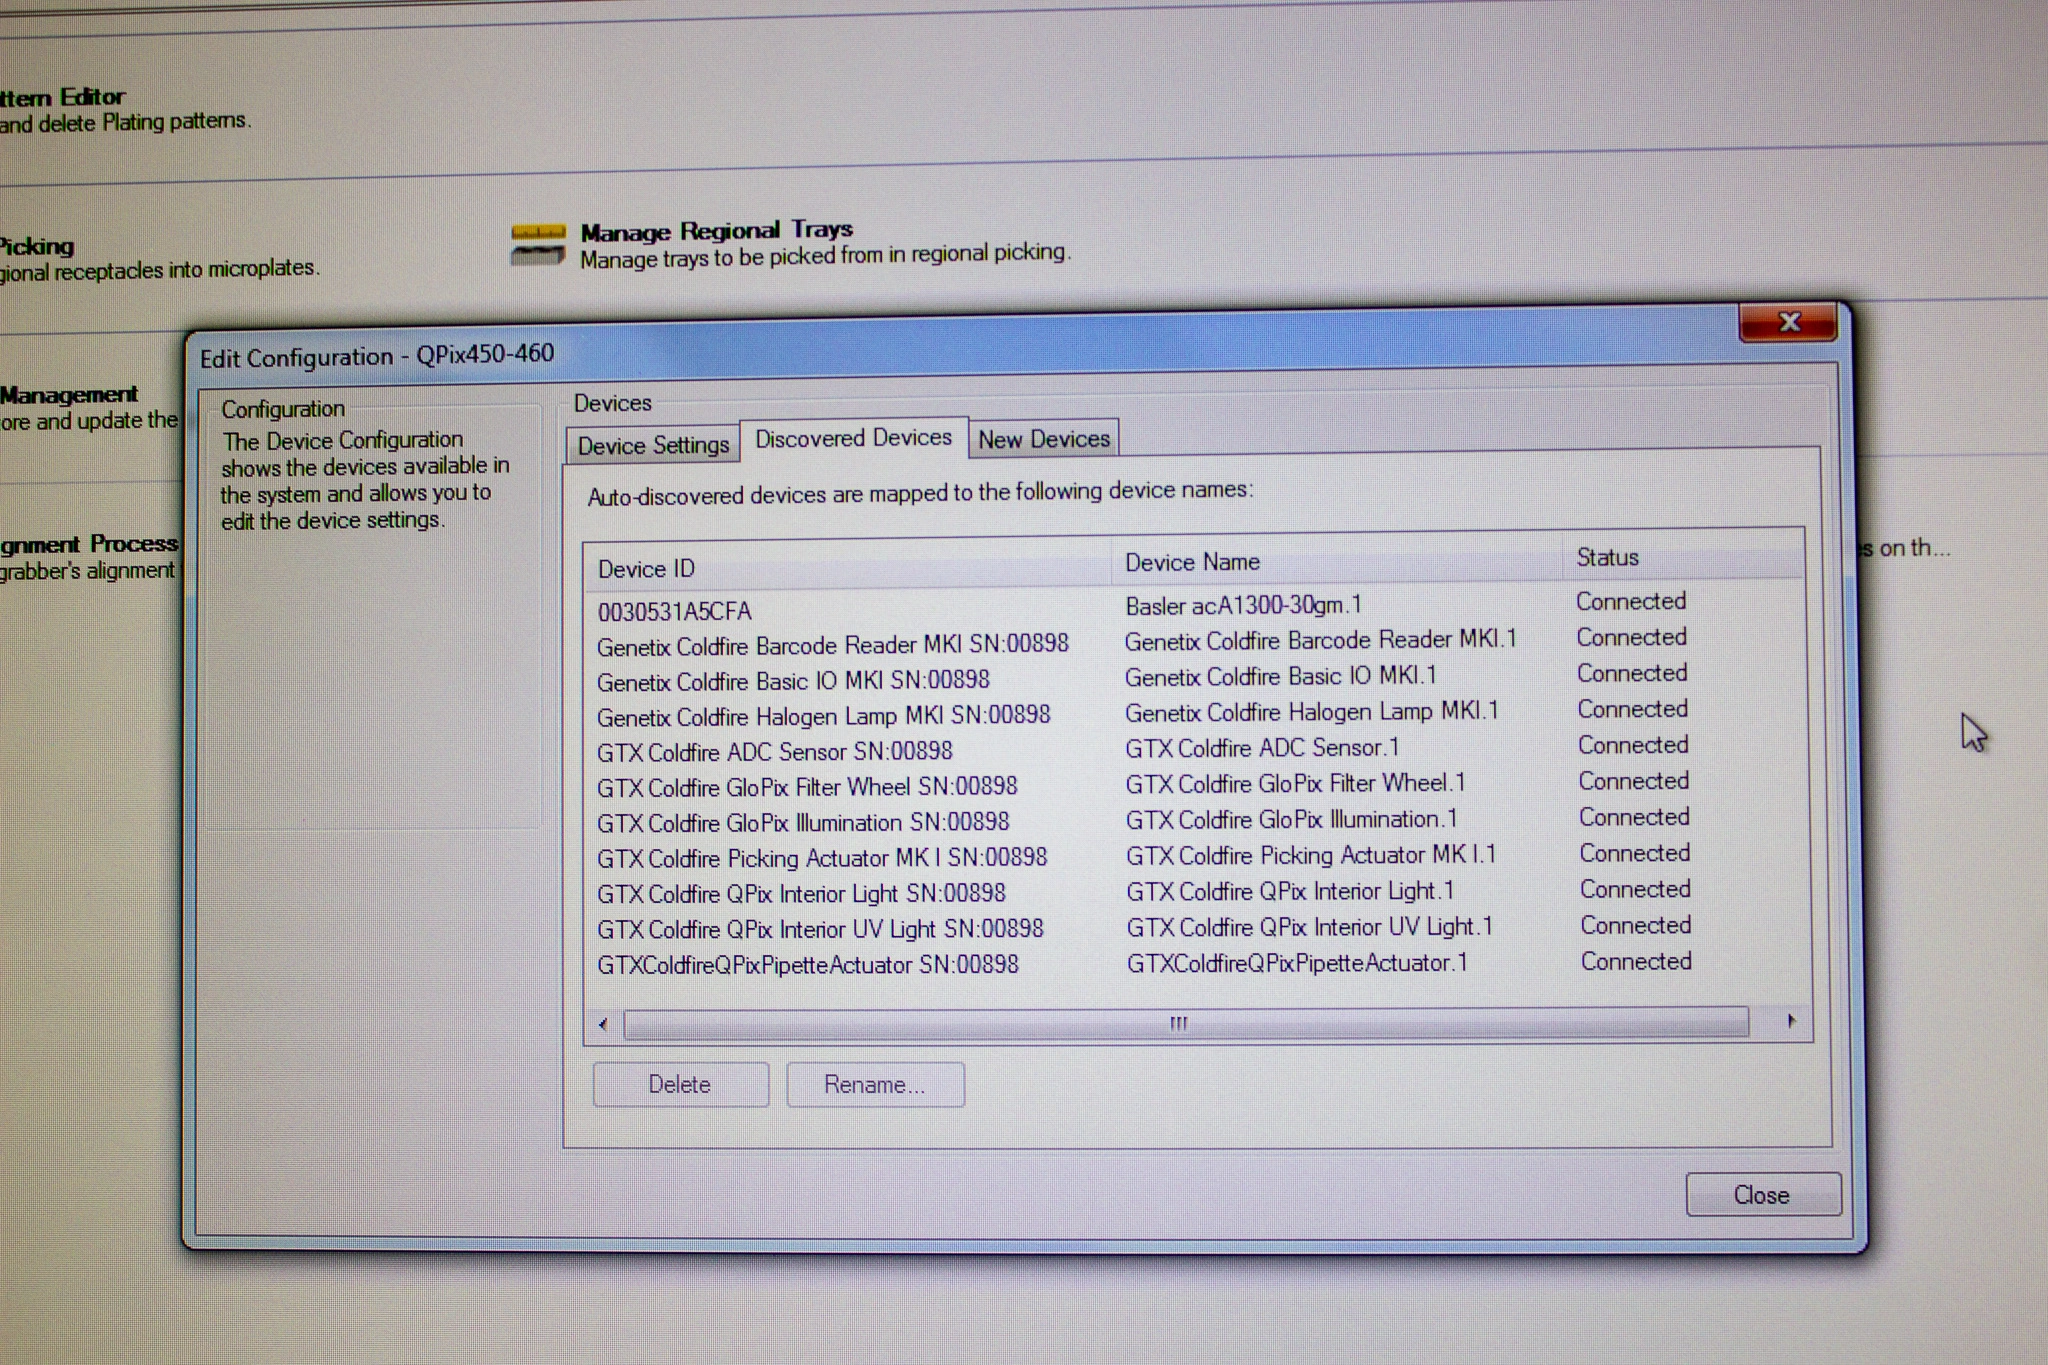Click device name GTX Coldfire ADC Sensor.1
This screenshot has height=1365, width=2048.
coord(1262,748)
